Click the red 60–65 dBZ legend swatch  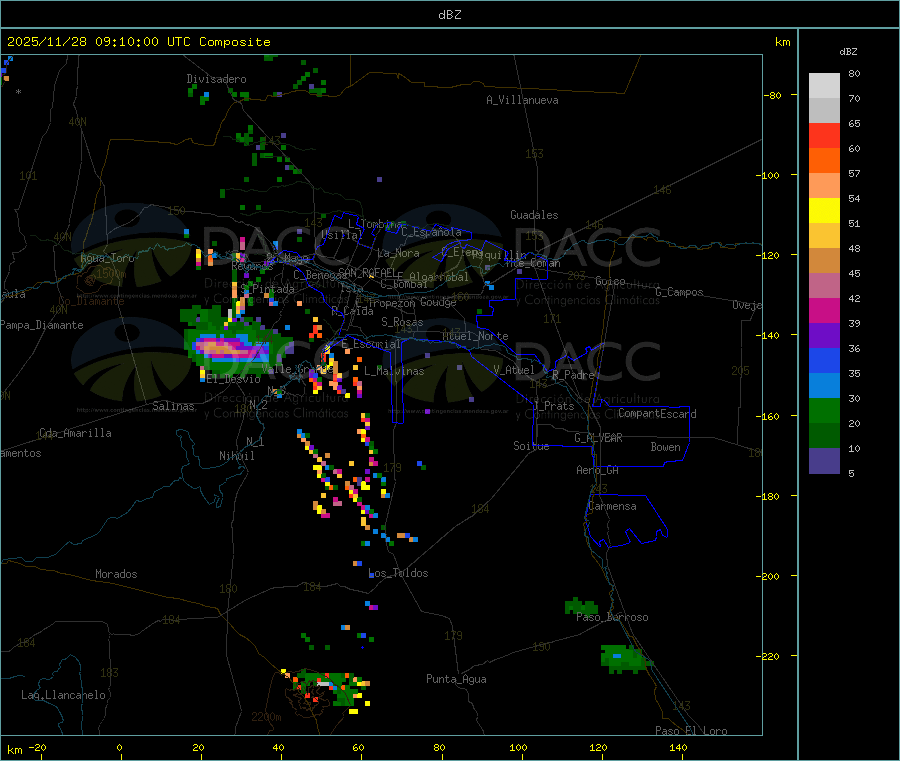[824, 135]
